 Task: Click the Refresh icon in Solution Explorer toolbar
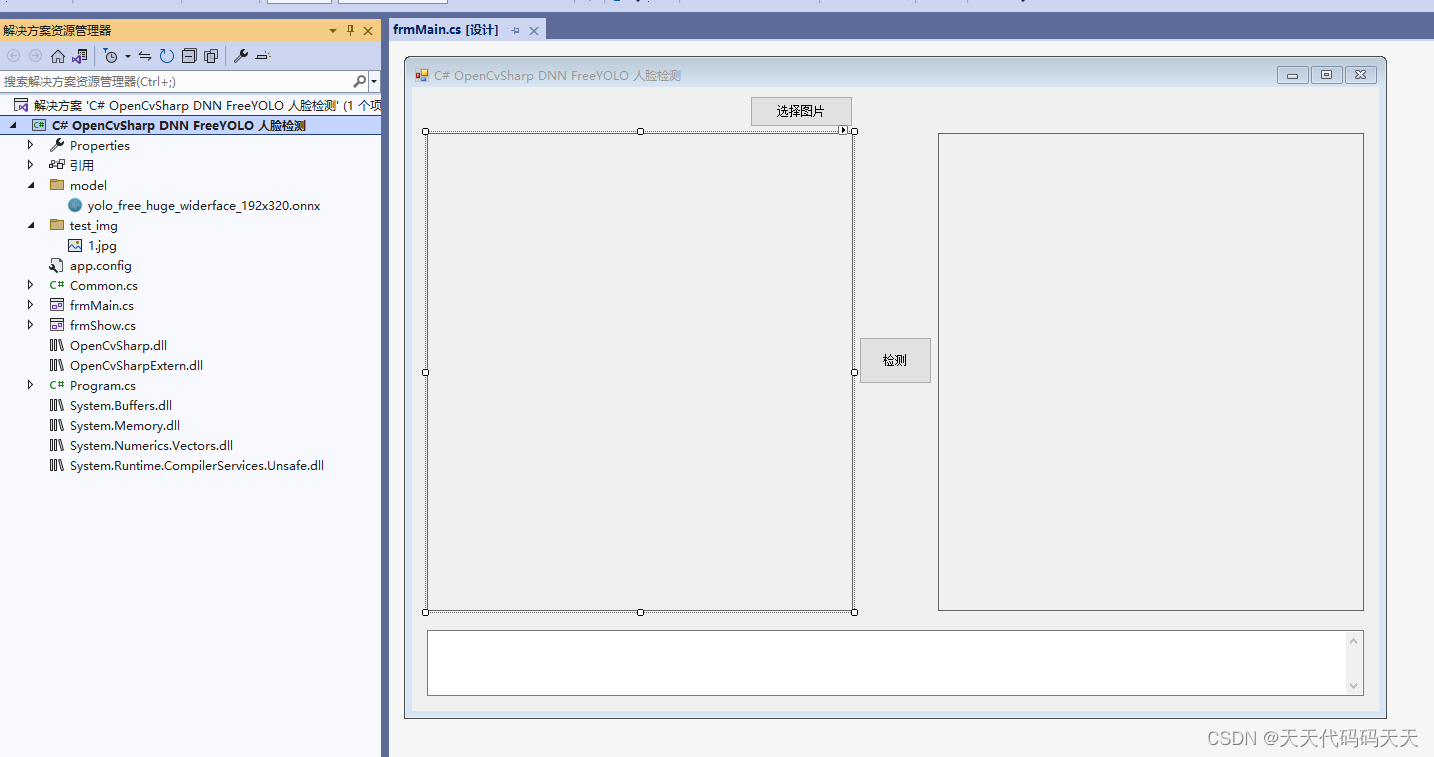click(166, 56)
